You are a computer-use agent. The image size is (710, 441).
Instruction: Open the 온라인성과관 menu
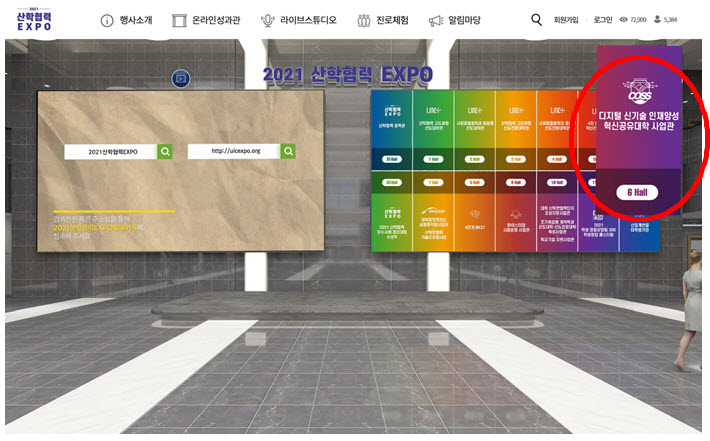click(216, 20)
